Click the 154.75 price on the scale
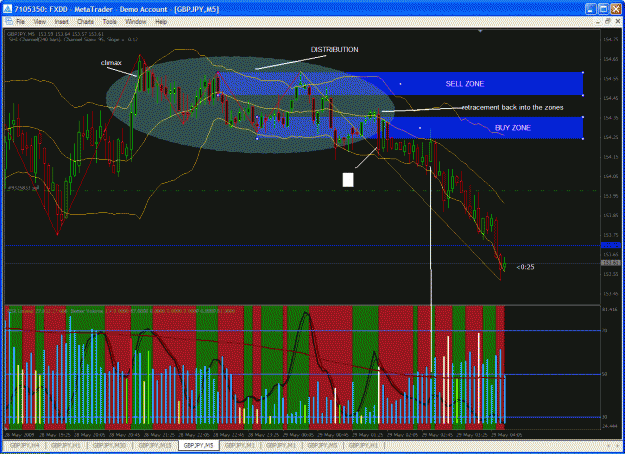625x454 pixels. (610, 39)
